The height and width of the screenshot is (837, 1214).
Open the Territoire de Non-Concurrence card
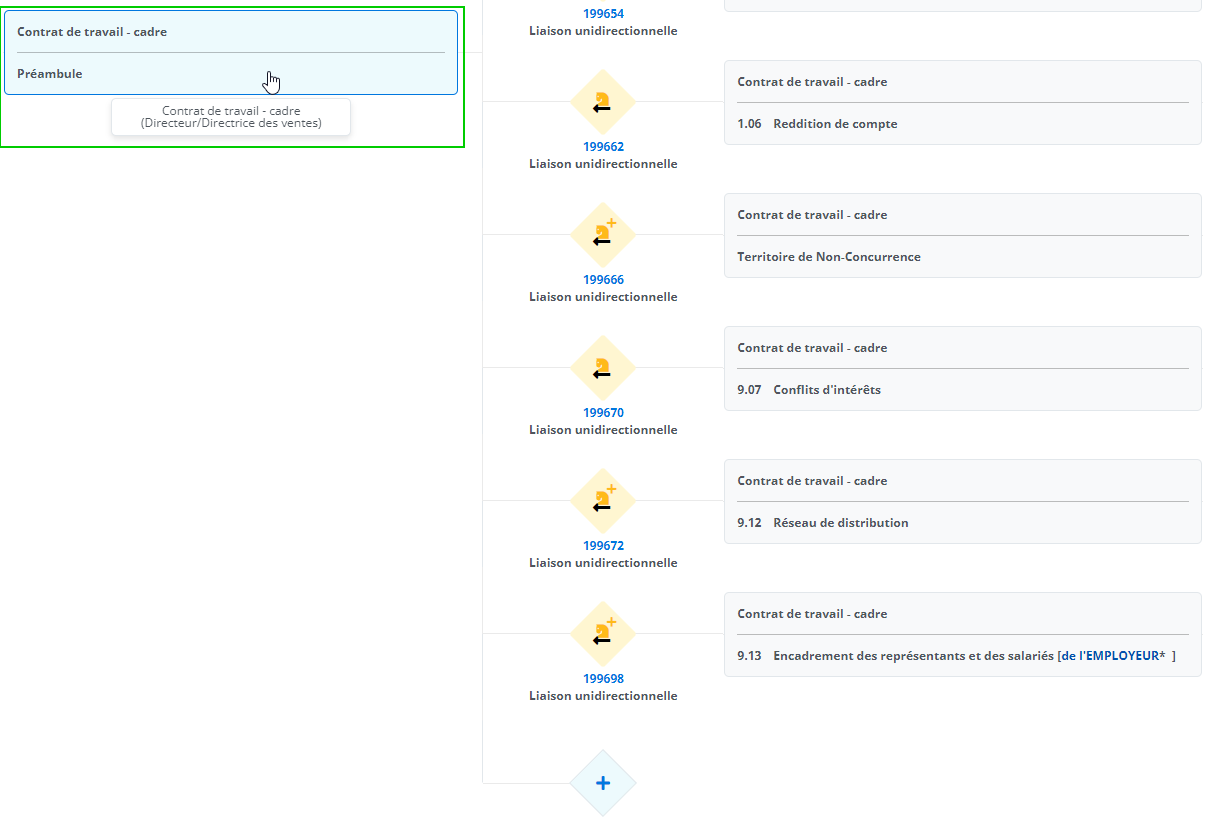[962, 236]
